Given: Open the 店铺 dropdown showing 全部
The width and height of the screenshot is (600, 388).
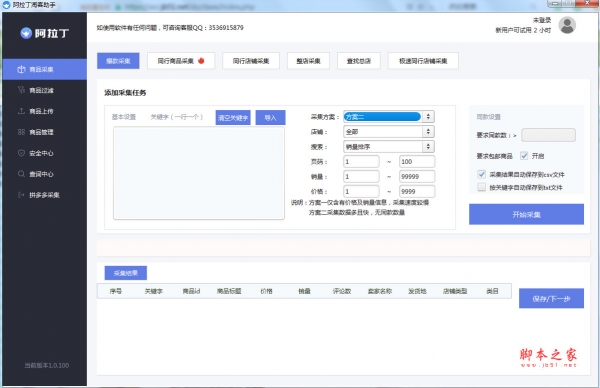Looking at the screenshot, I should (x=389, y=132).
